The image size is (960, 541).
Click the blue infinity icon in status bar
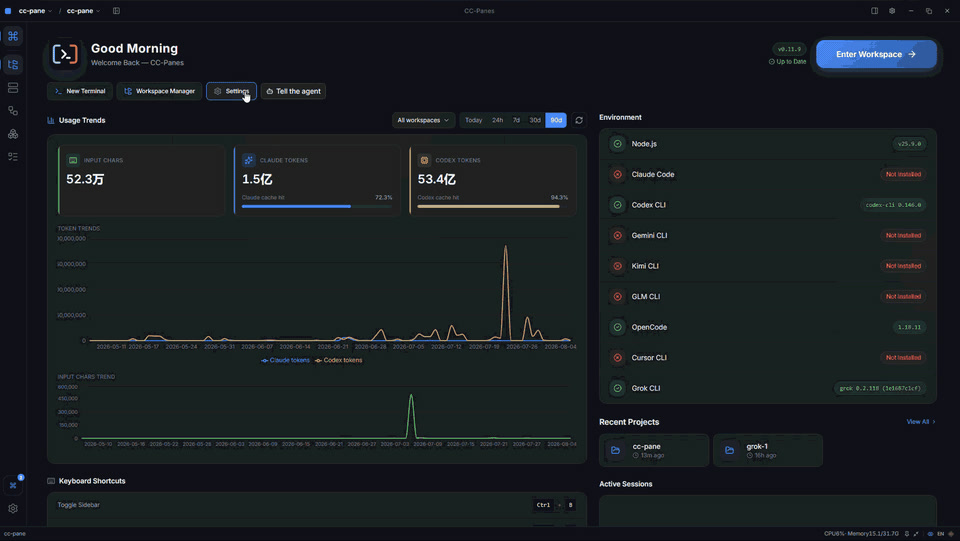(x=930, y=534)
